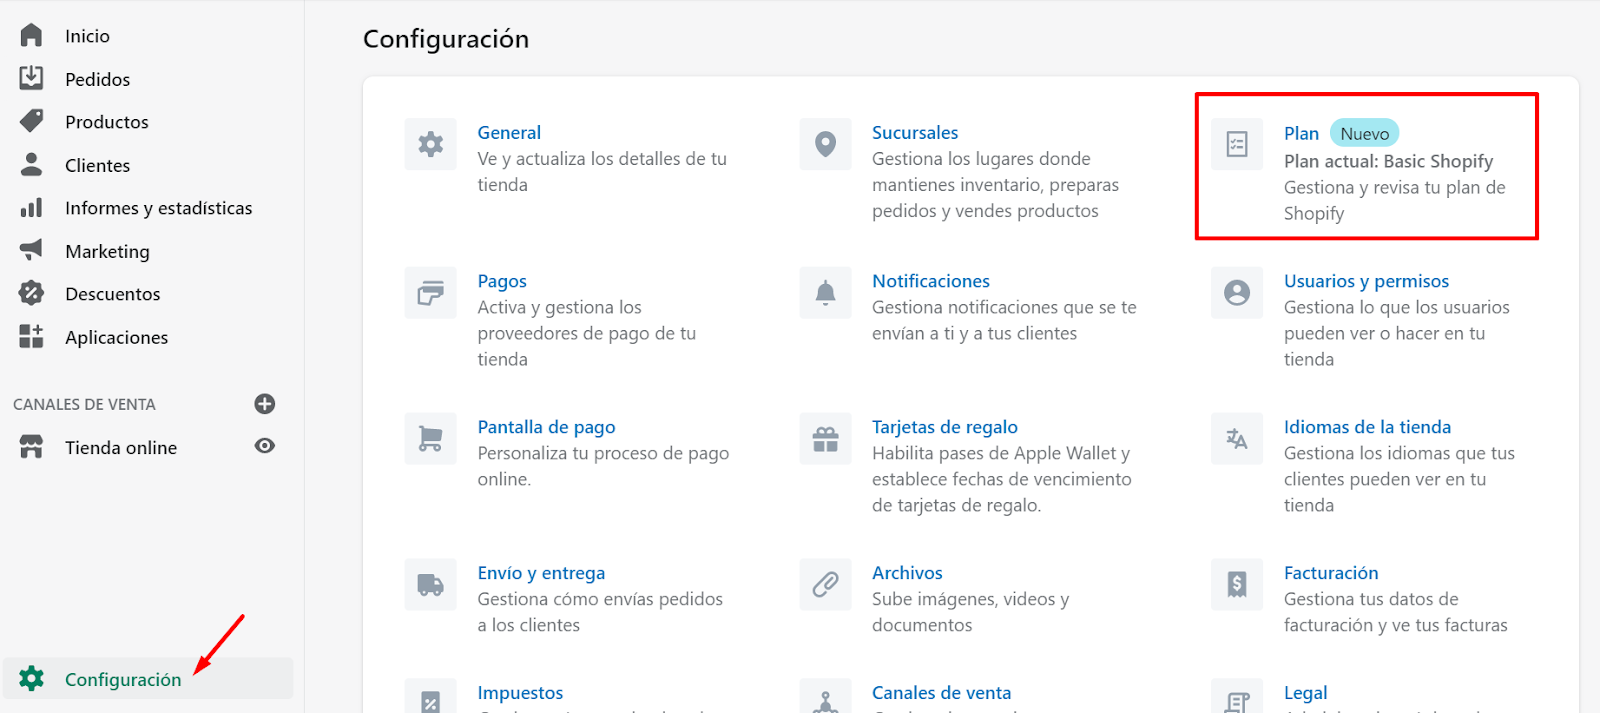Open the Facturación link
This screenshot has width=1600, height=713.
pyautogui.click(x=1331, y=573)
